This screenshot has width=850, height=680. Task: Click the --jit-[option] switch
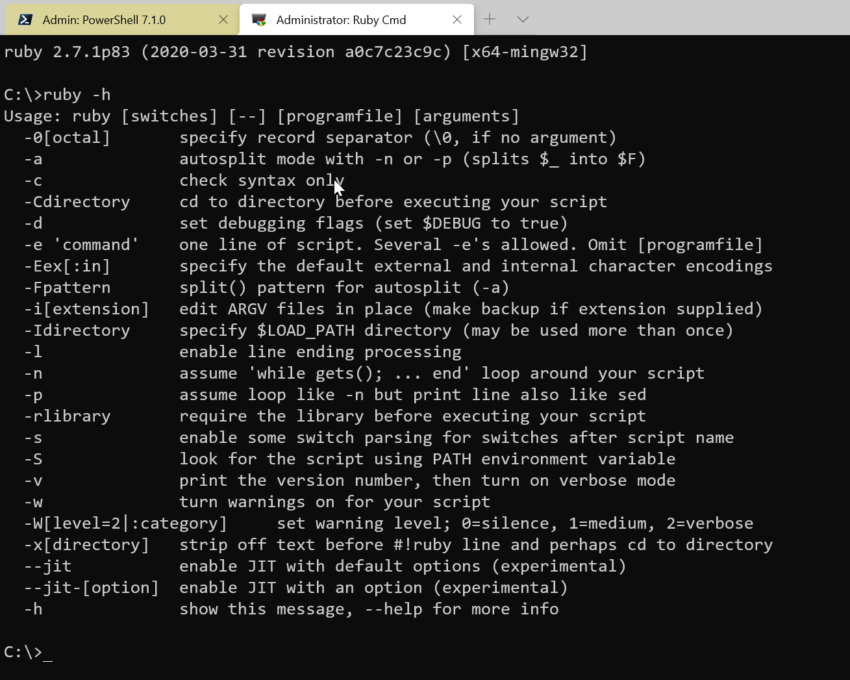point(91,587)
